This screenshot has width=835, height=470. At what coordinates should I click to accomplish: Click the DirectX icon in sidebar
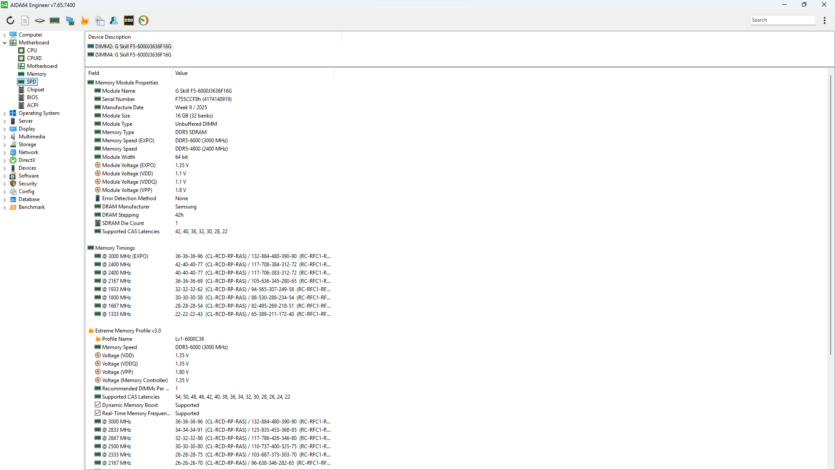(13, 160)
